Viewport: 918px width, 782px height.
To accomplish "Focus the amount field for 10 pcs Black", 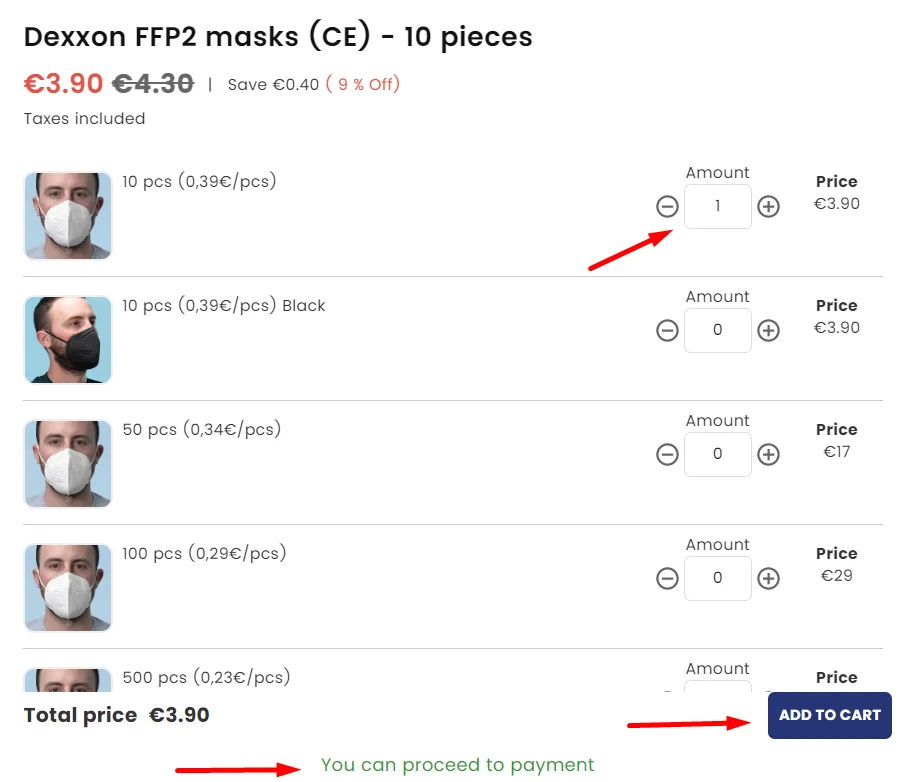I will [x=718, y=331].
